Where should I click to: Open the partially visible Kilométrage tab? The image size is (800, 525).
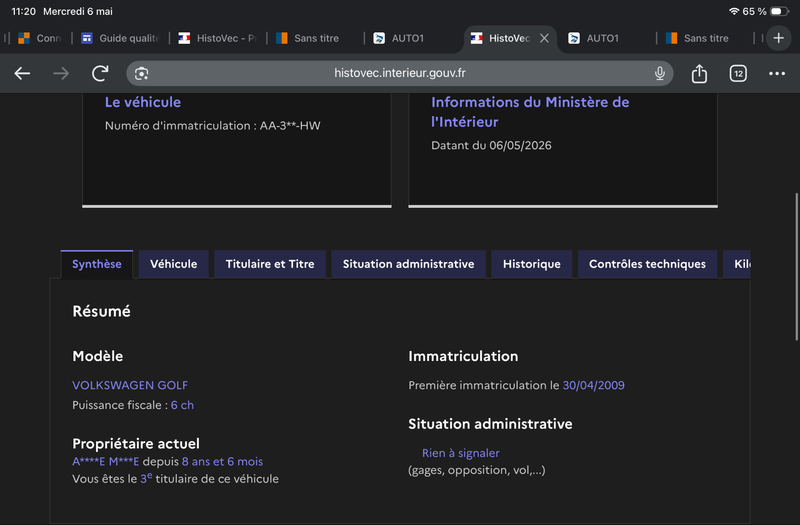click(737, 264)
